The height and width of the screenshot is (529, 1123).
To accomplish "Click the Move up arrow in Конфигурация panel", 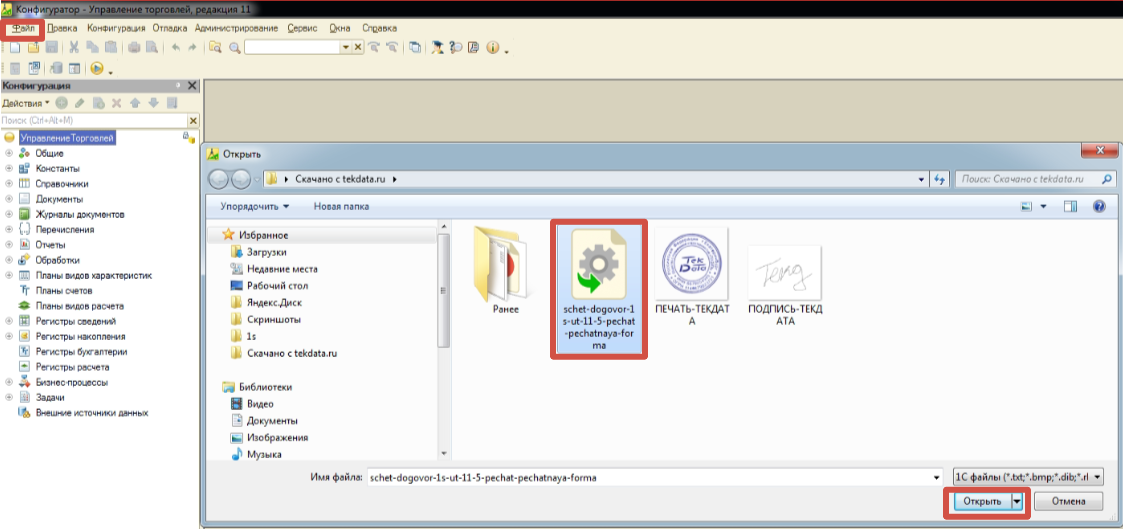I will (x=135, y=104).
